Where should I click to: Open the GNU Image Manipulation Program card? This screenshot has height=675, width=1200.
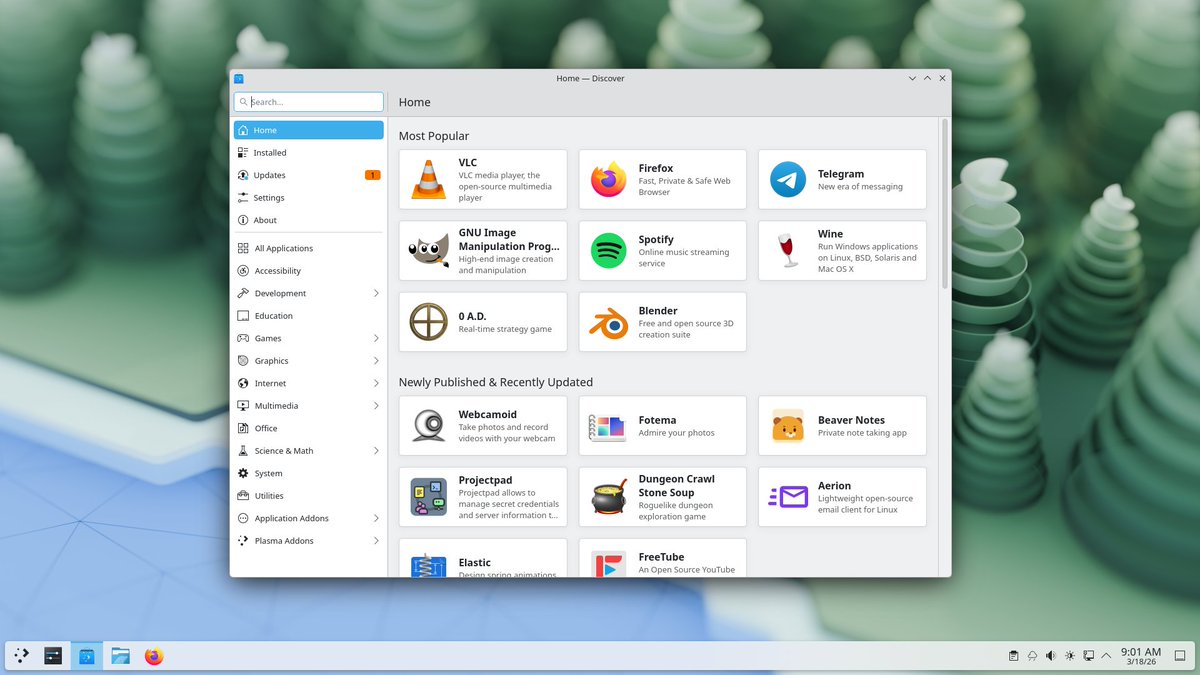[483, 251]
